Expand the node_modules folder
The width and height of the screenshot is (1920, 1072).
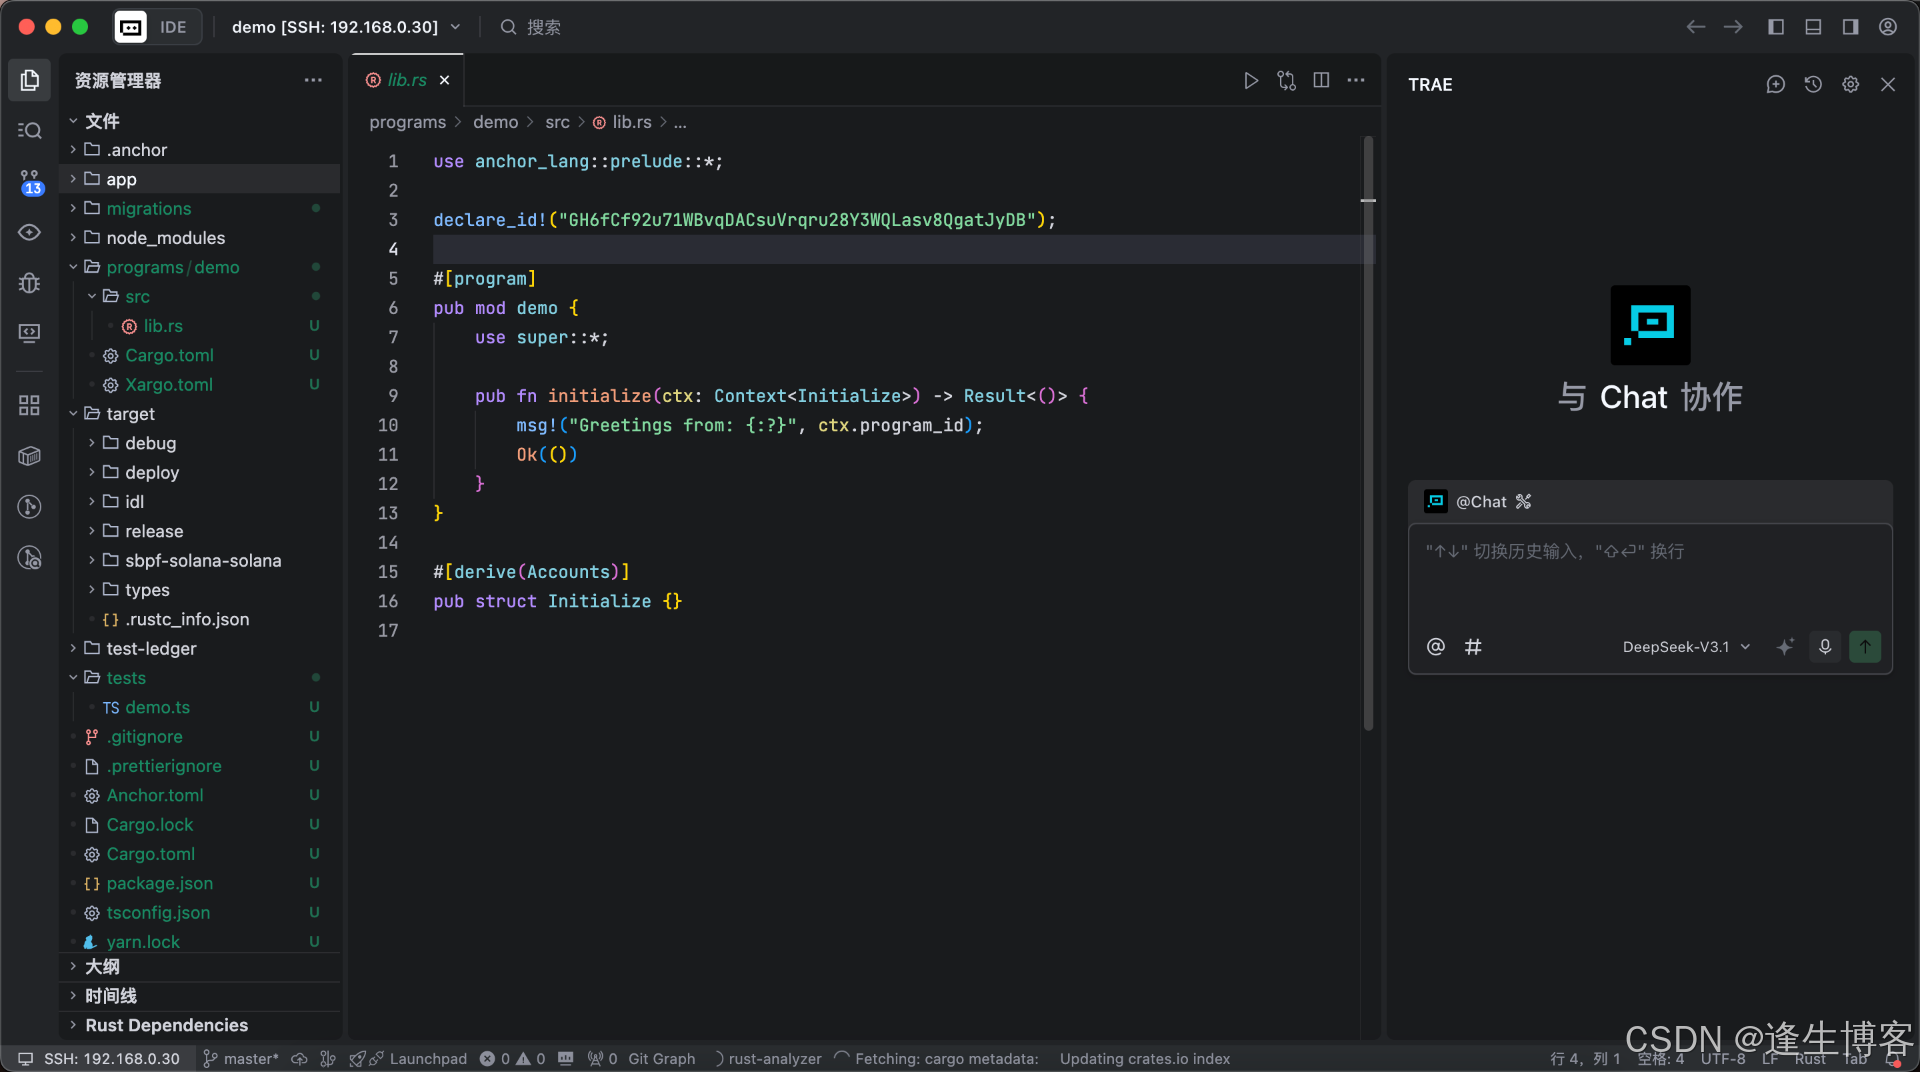pyautogui.click(x=200, y=238)
